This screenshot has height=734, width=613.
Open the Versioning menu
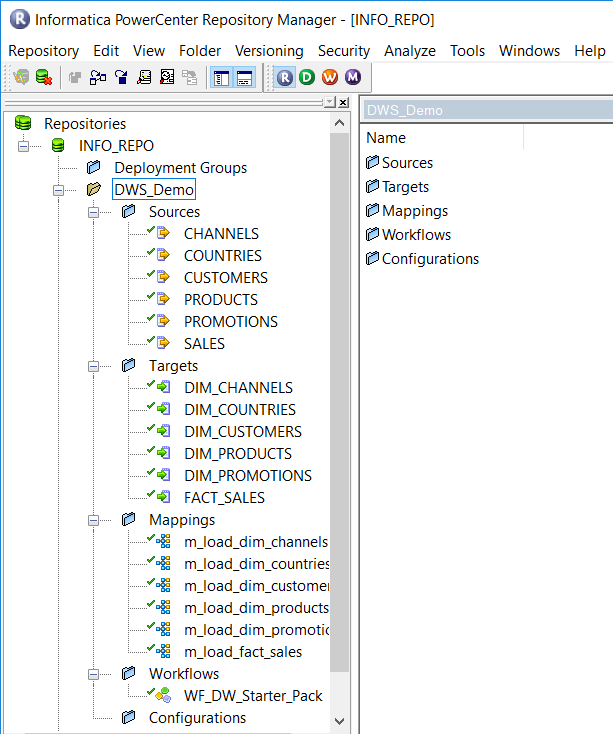tap(269, 51)
